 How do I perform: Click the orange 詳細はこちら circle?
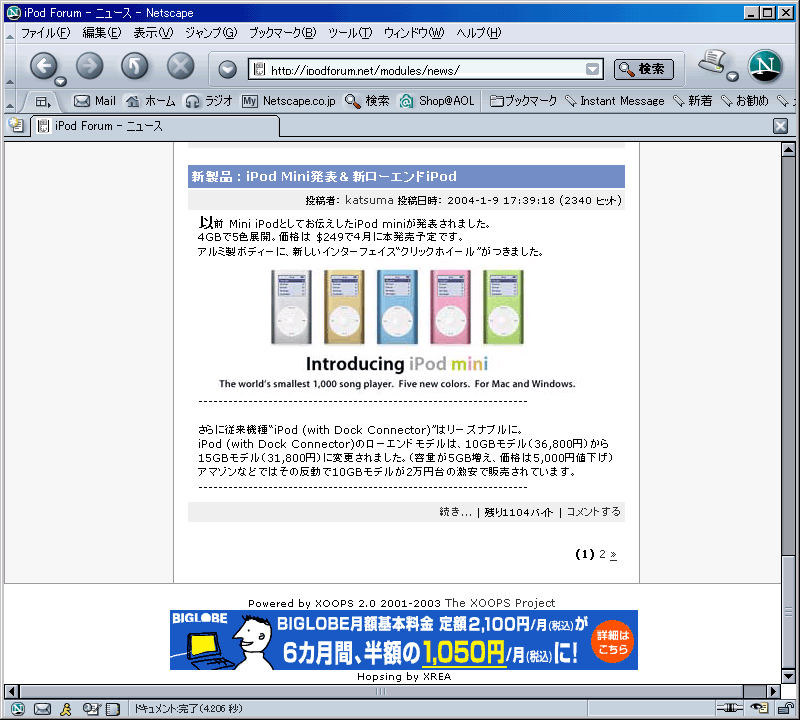612,642
